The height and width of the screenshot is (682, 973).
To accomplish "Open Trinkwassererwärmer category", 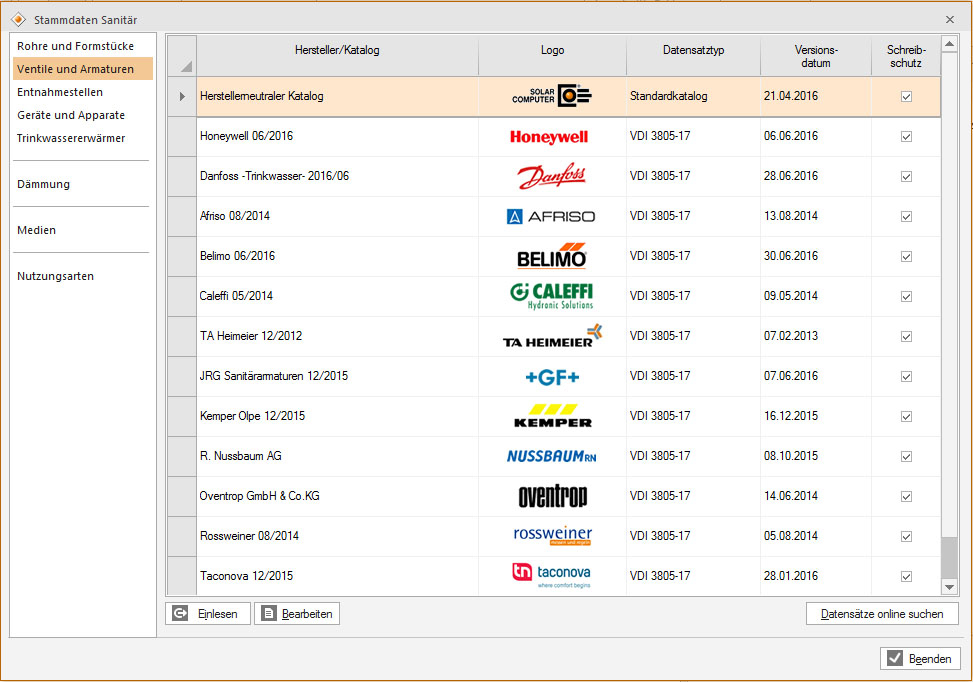I will [x=83, y=138].
